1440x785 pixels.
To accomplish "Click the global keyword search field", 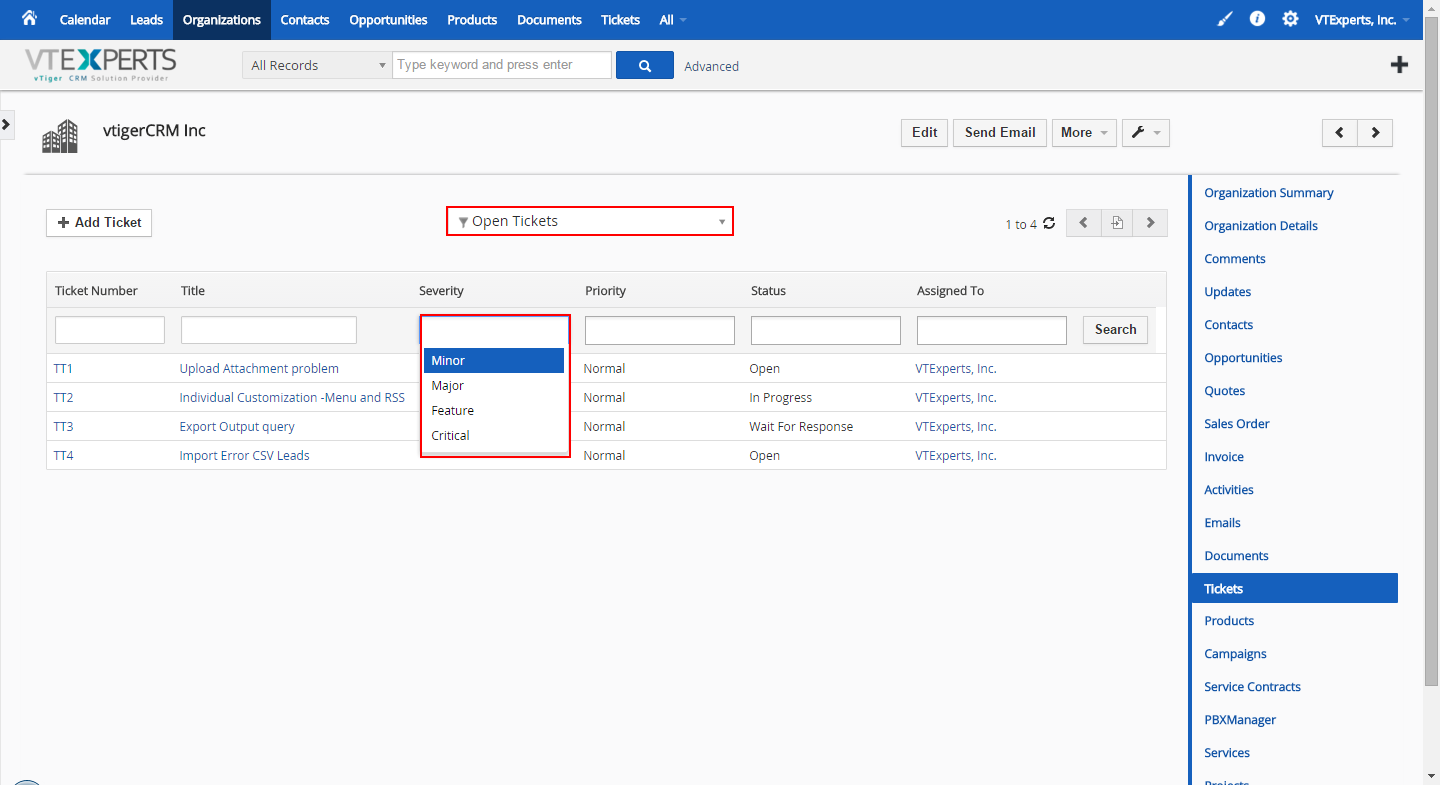I will (502, 65).
